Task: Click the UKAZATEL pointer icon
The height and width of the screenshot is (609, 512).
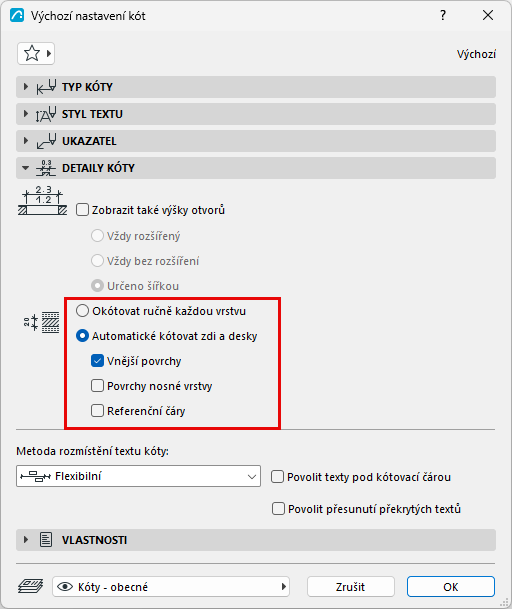Action: click(46, 141)
